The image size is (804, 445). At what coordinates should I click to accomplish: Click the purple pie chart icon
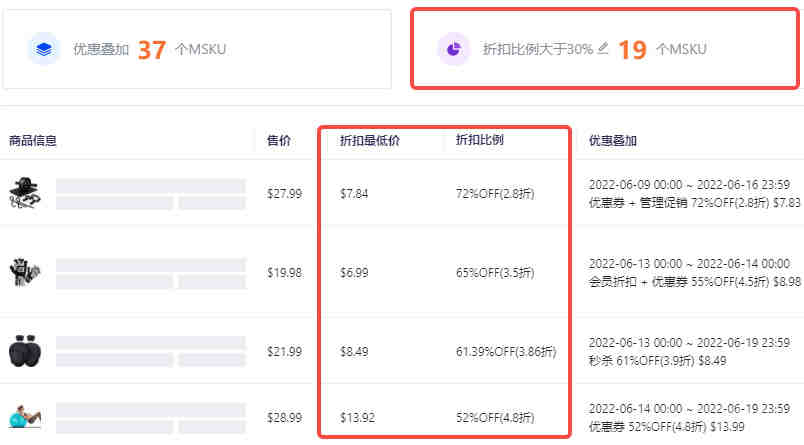[453, 49]
